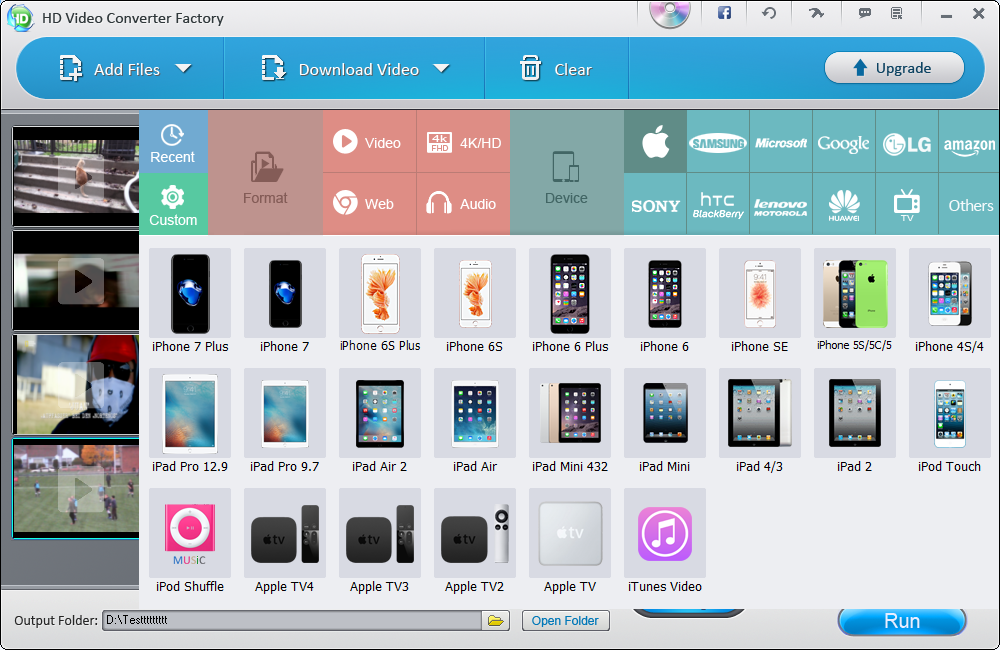Image resolution: width=1000 pixels, height=650 pixels.
Task: Show HTC BlackBerry devices
Action: pos(718,204)
